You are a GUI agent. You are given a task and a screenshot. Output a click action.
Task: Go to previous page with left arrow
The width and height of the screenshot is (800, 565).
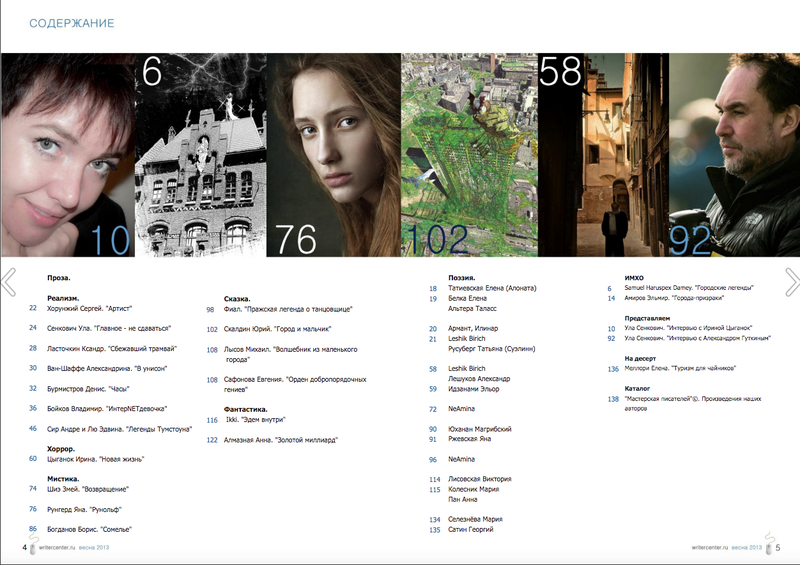(8, 282)
